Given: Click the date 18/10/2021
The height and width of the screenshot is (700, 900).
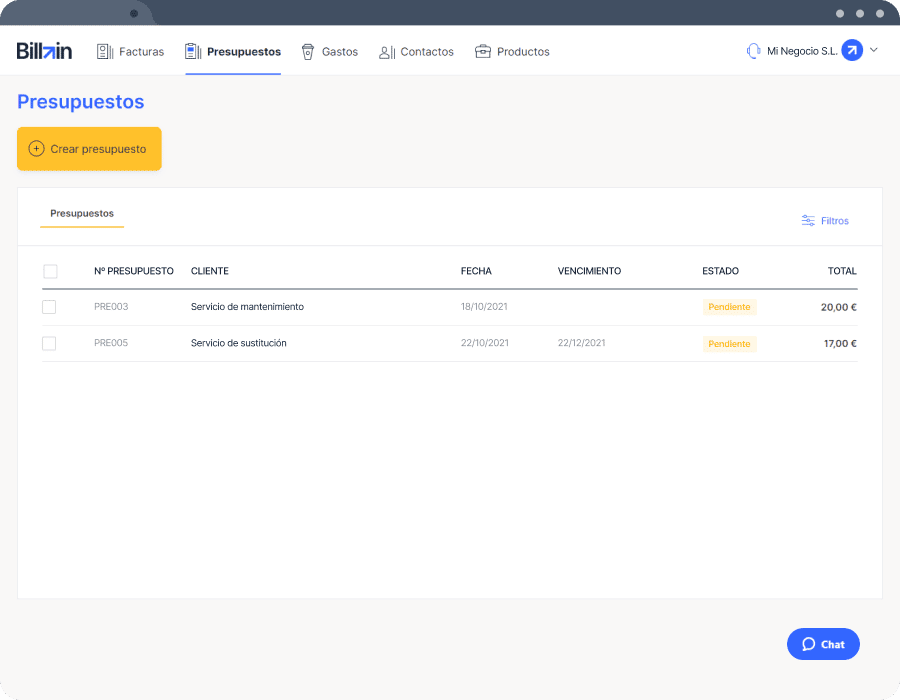Looking at the screenshot, I should 484,306.
